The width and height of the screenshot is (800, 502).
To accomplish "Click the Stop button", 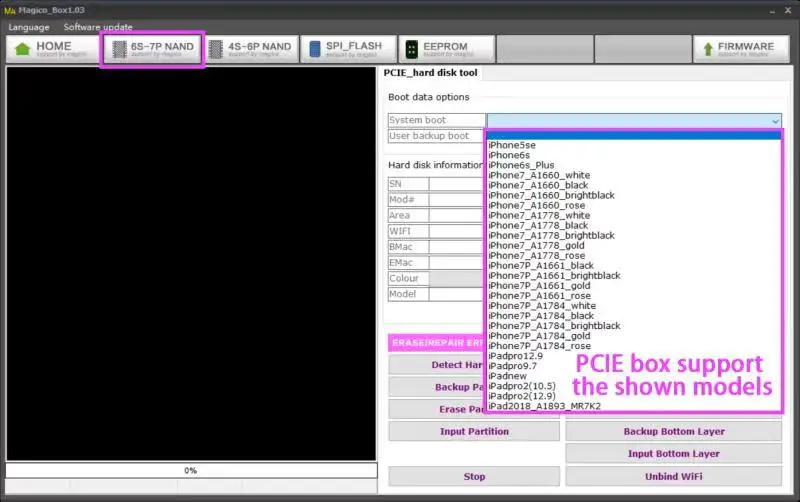I will (474, 476).
